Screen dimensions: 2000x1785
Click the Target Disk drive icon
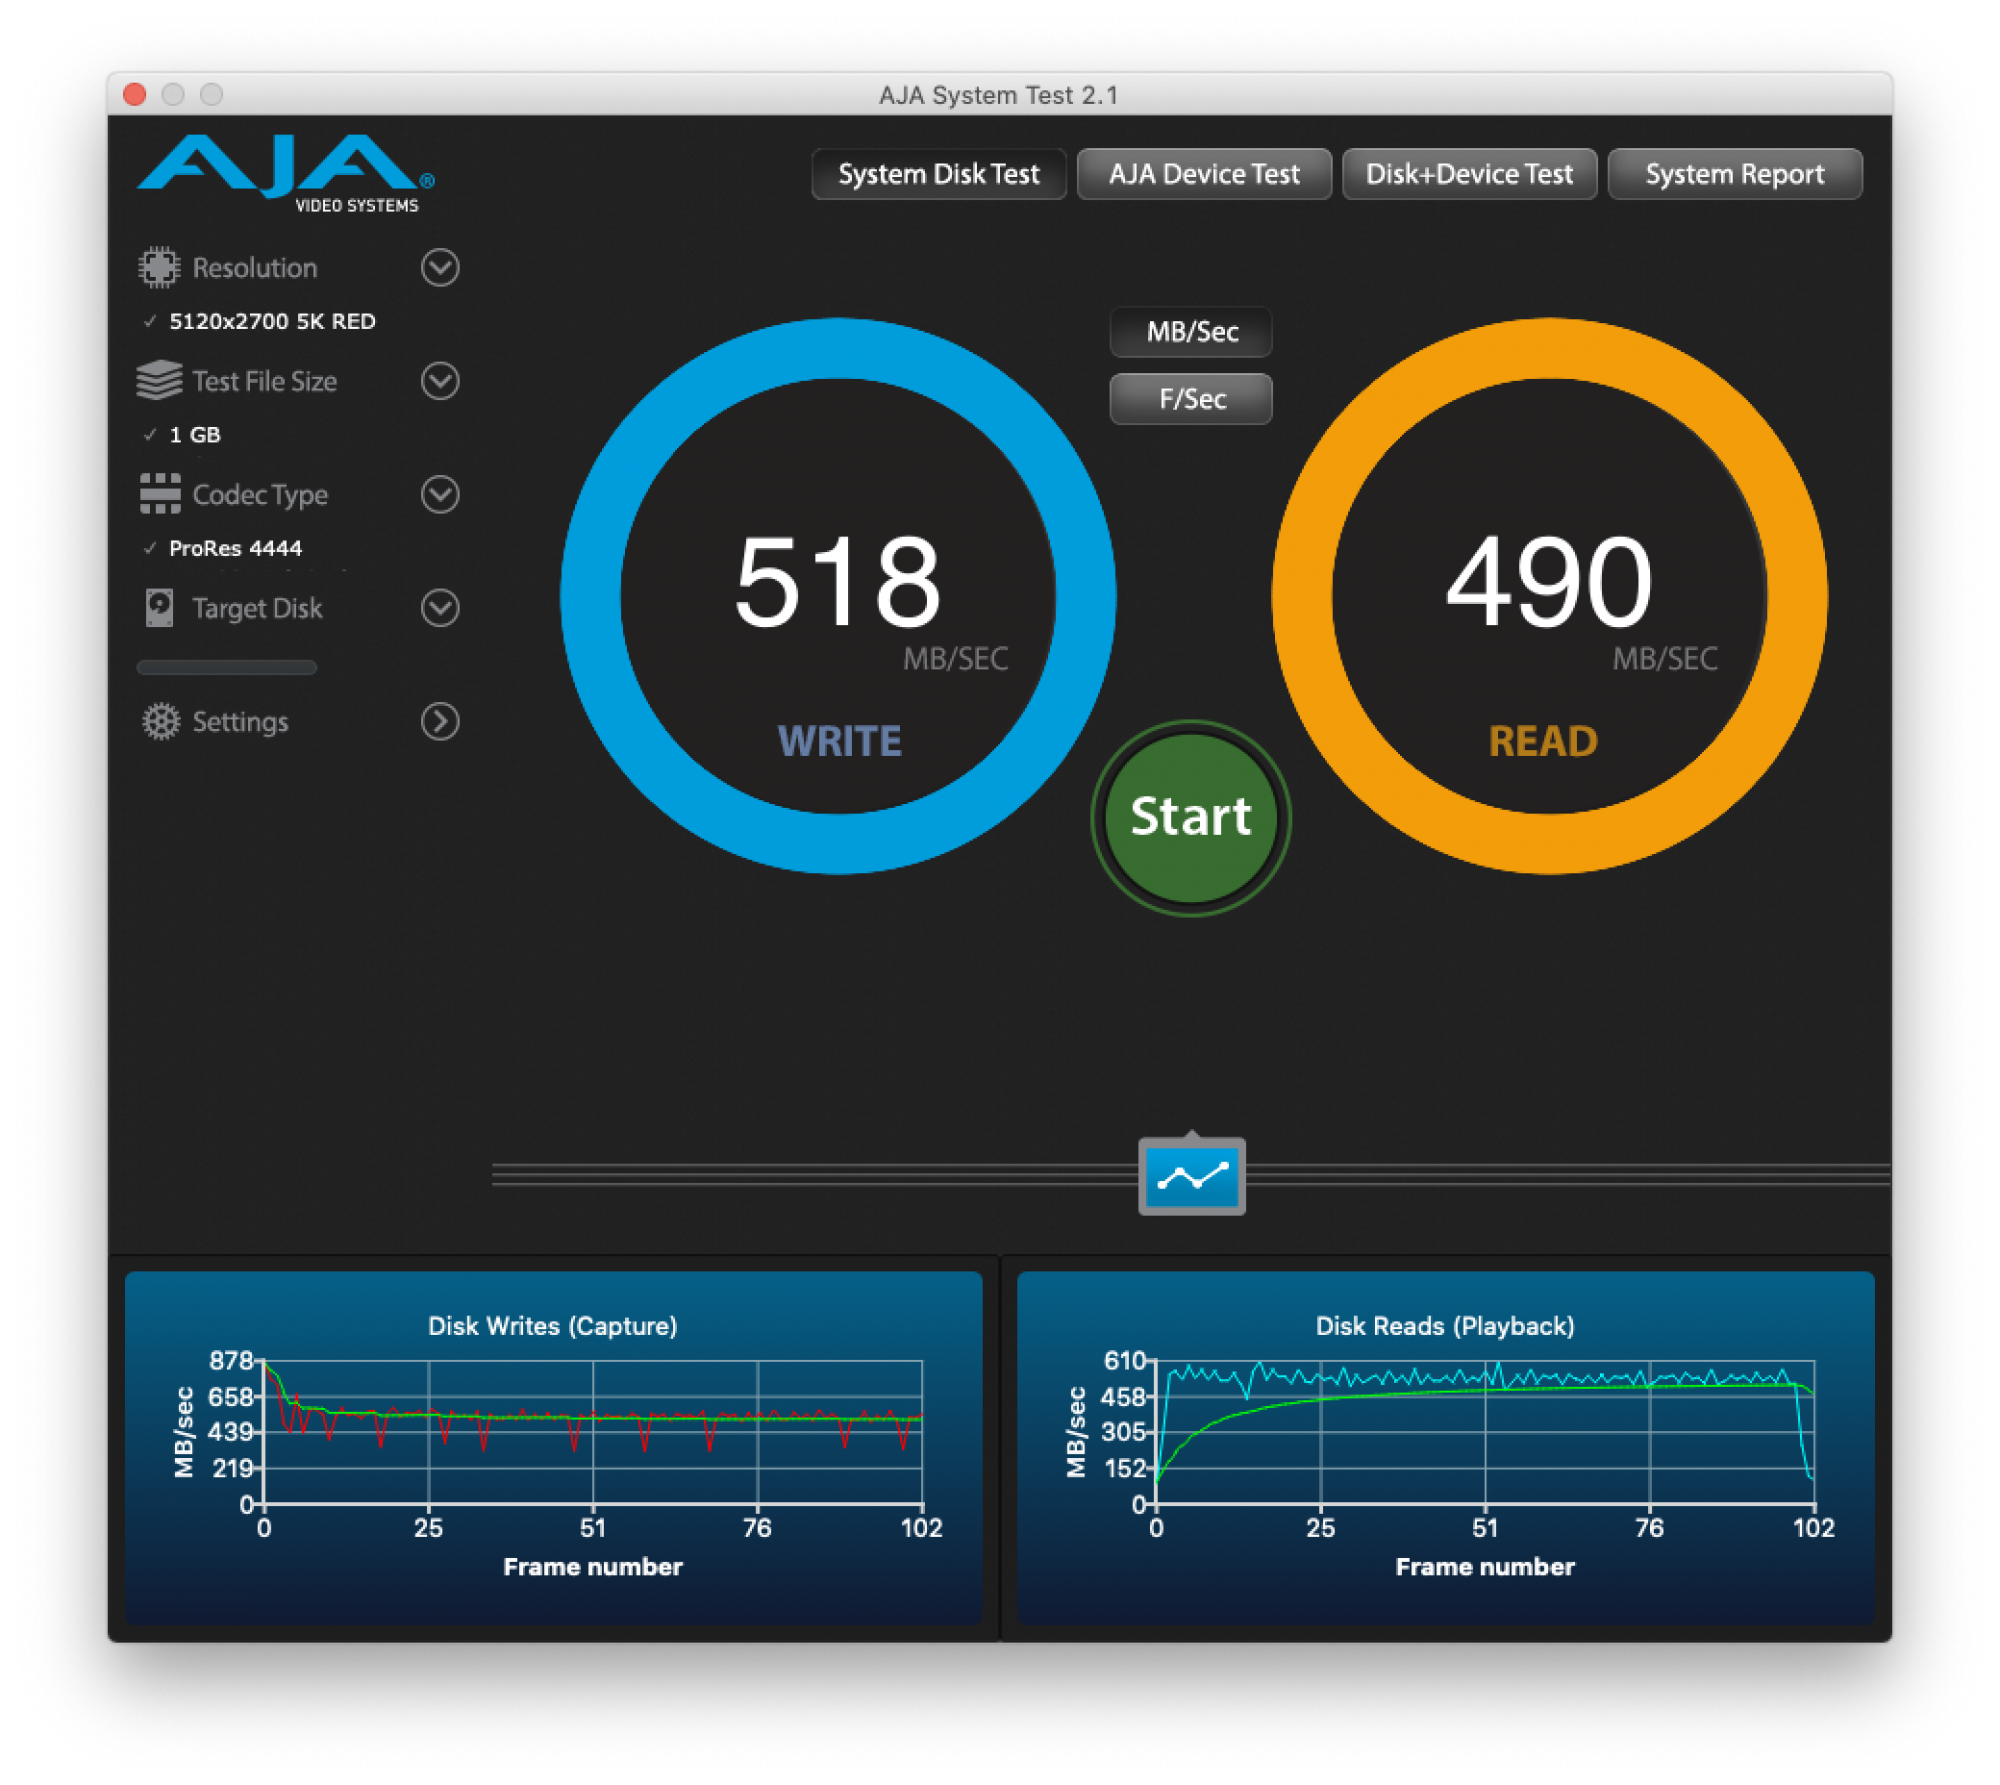(159, 608)
